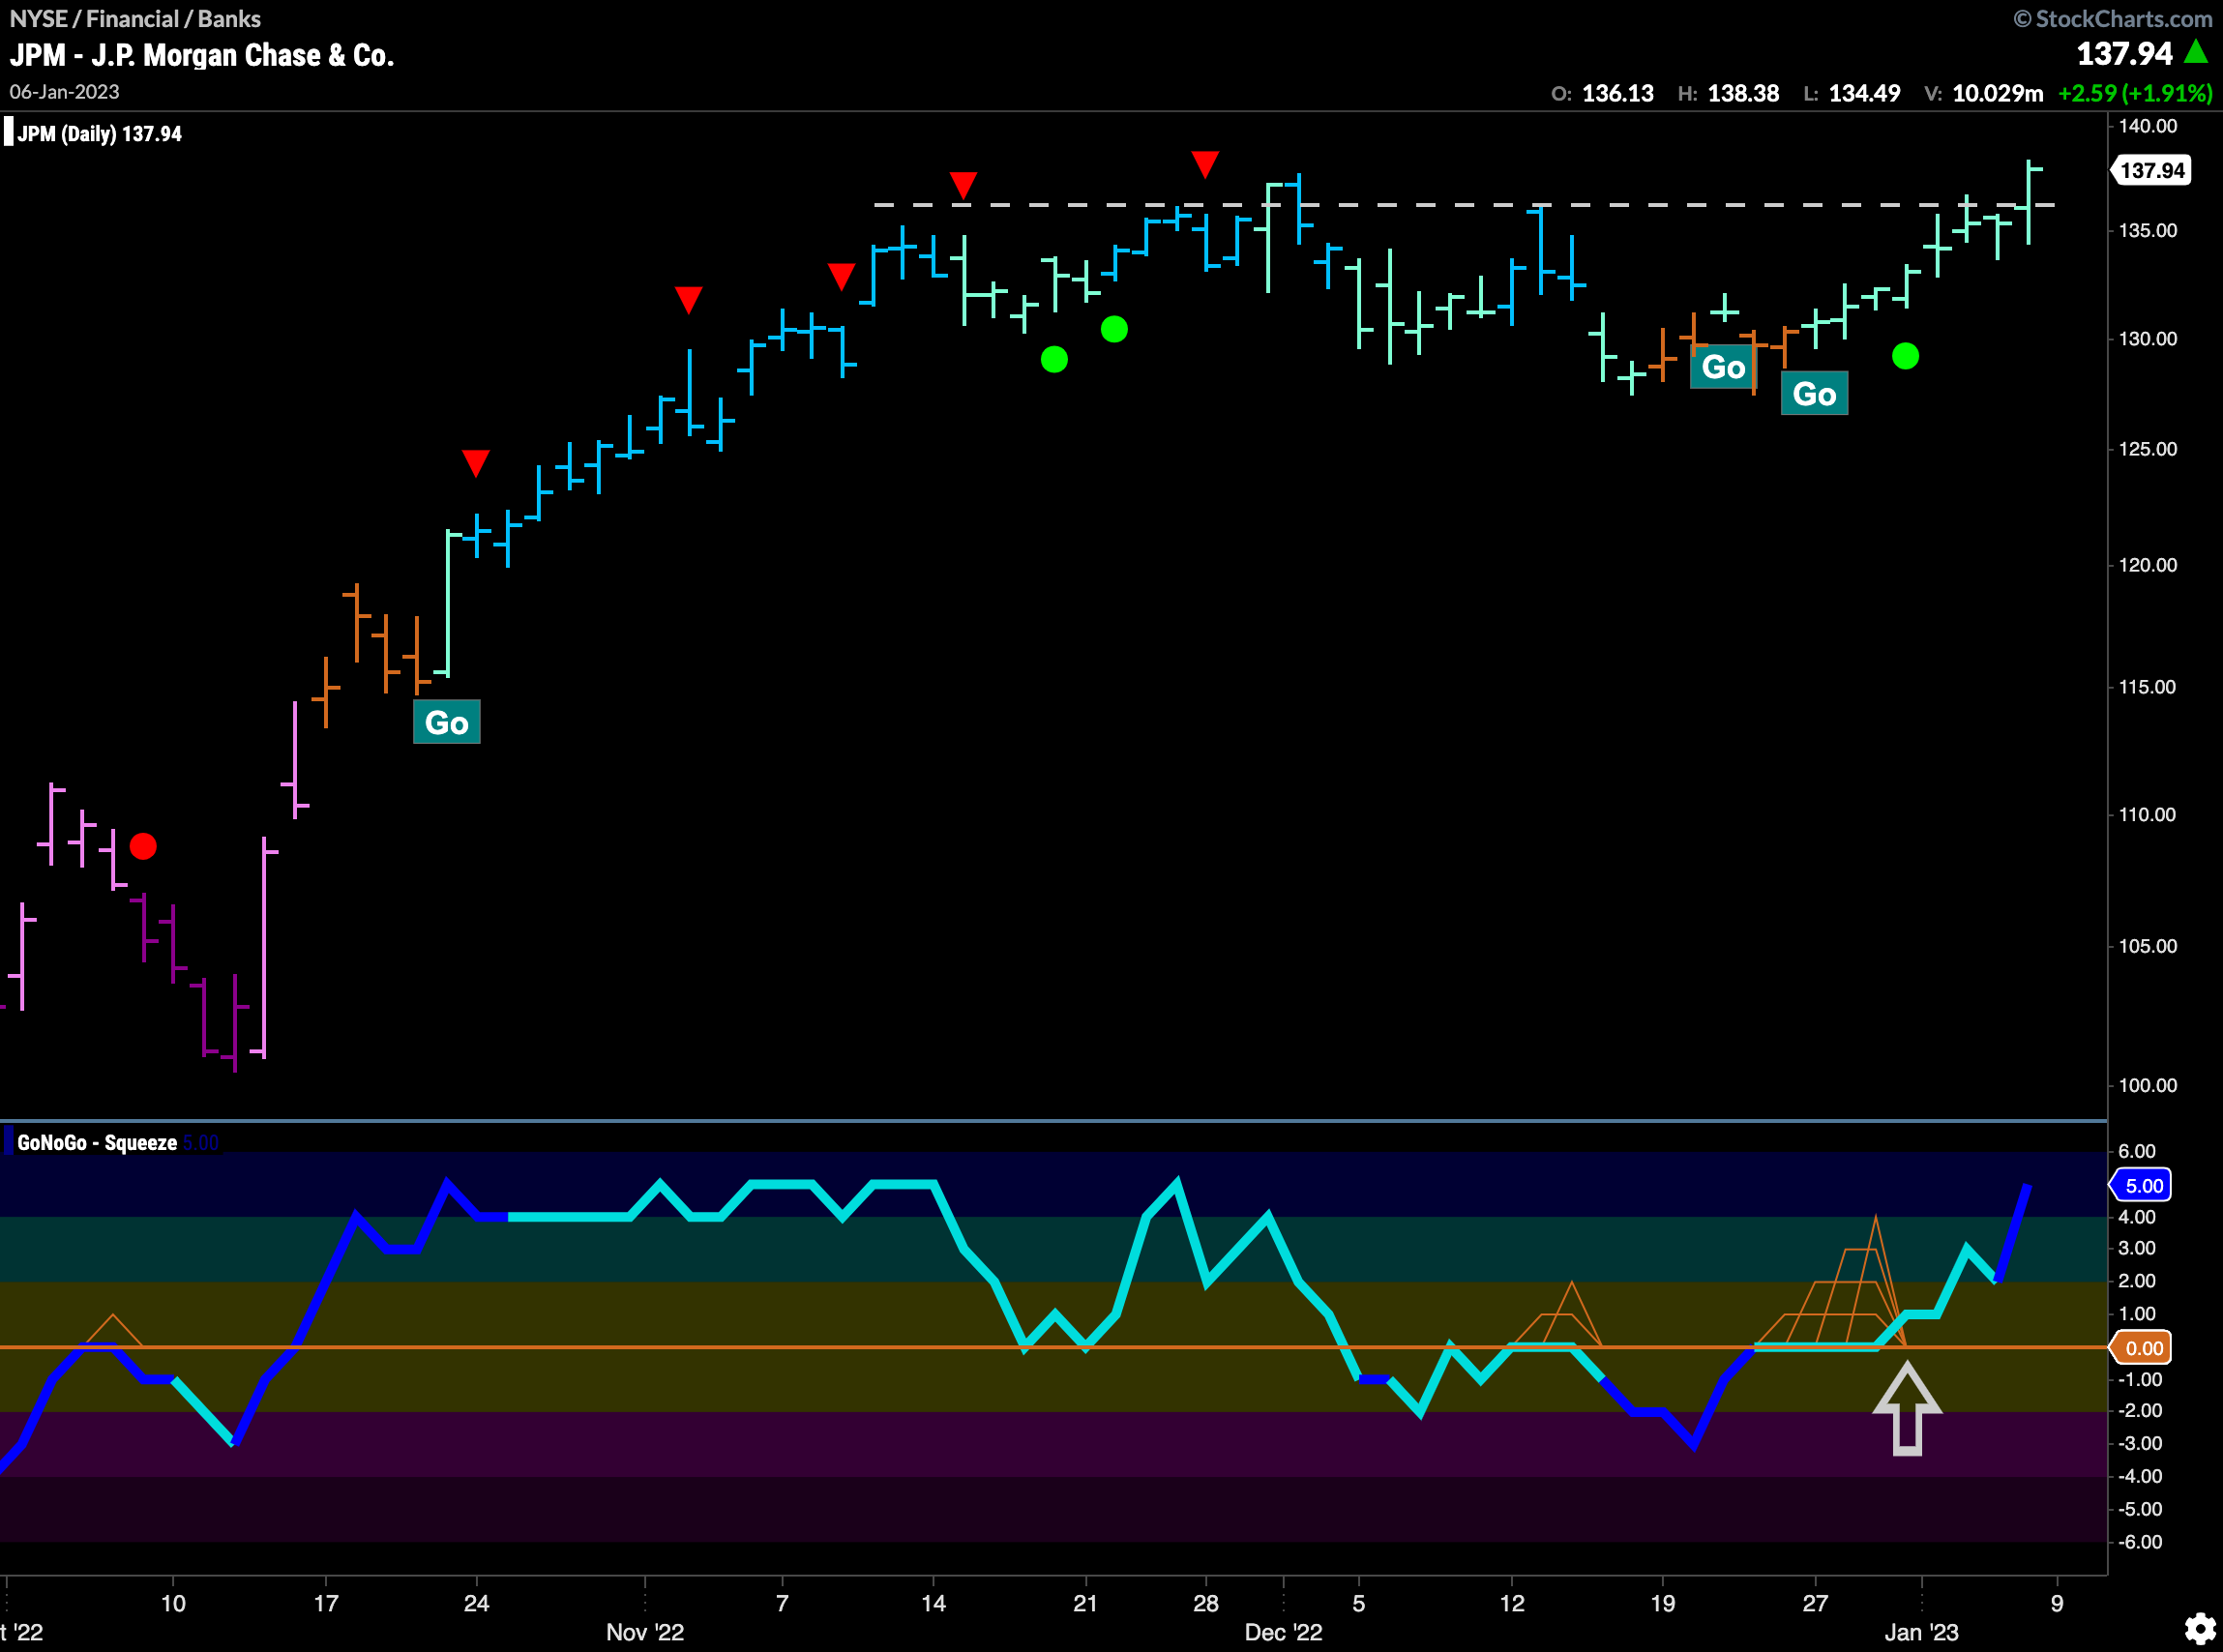Click the green up-arrow price change icon
The image size is (2223, 1652).
coord(2196,51)
